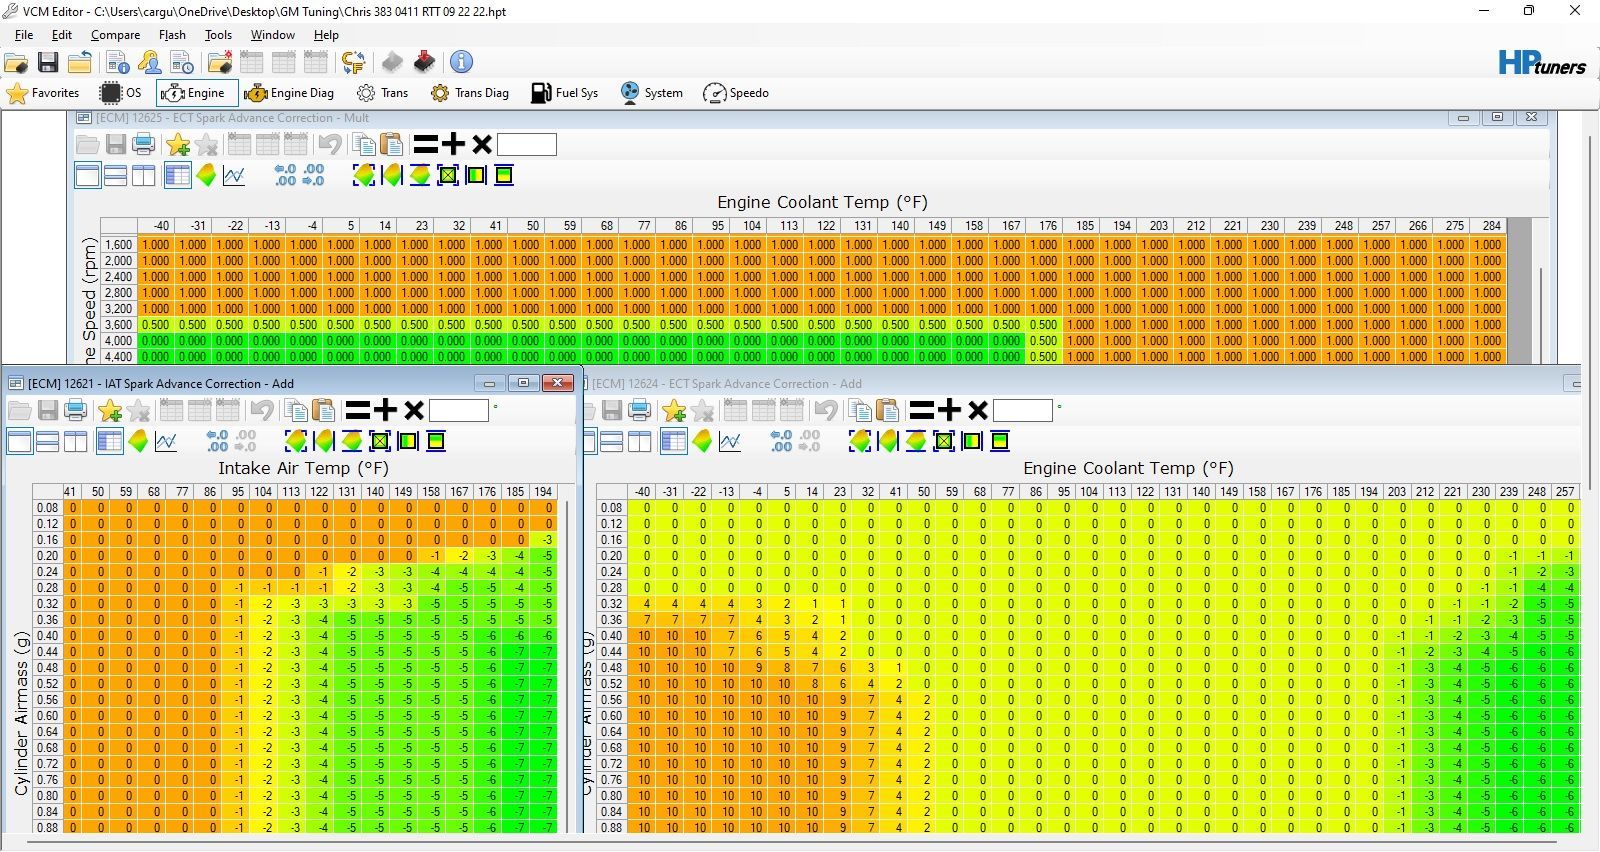Click the Write to vehicle chip icon
This screenshot has width=1600, height=852.
click(x=425, y=63)
